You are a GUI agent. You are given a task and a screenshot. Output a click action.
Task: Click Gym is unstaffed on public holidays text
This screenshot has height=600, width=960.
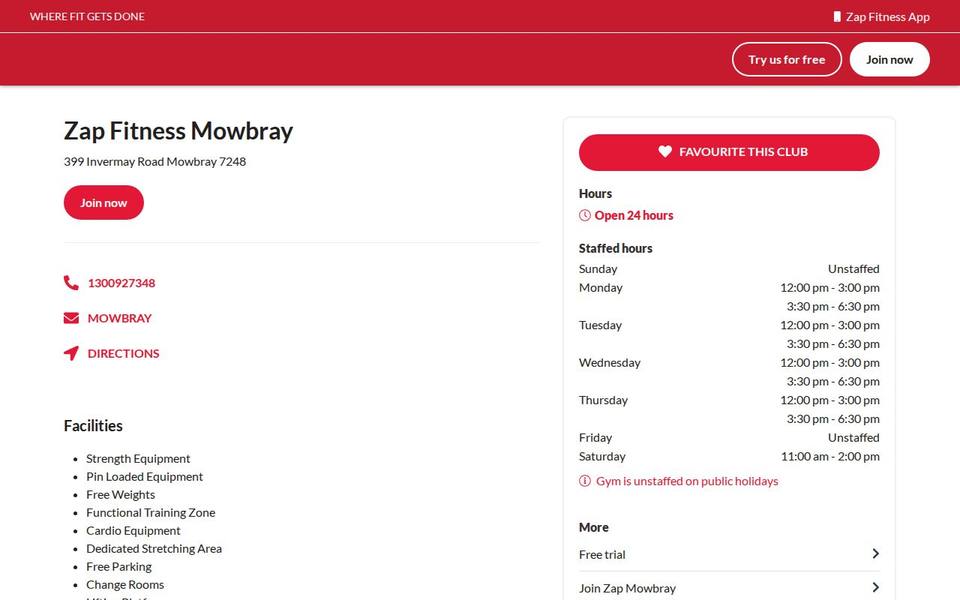(x=687, y=481)
